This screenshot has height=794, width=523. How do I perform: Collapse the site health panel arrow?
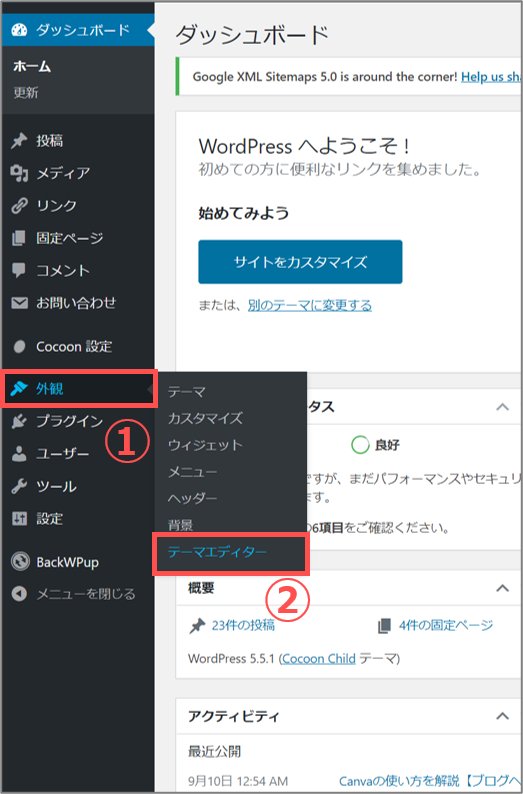[x=502, y=407]
